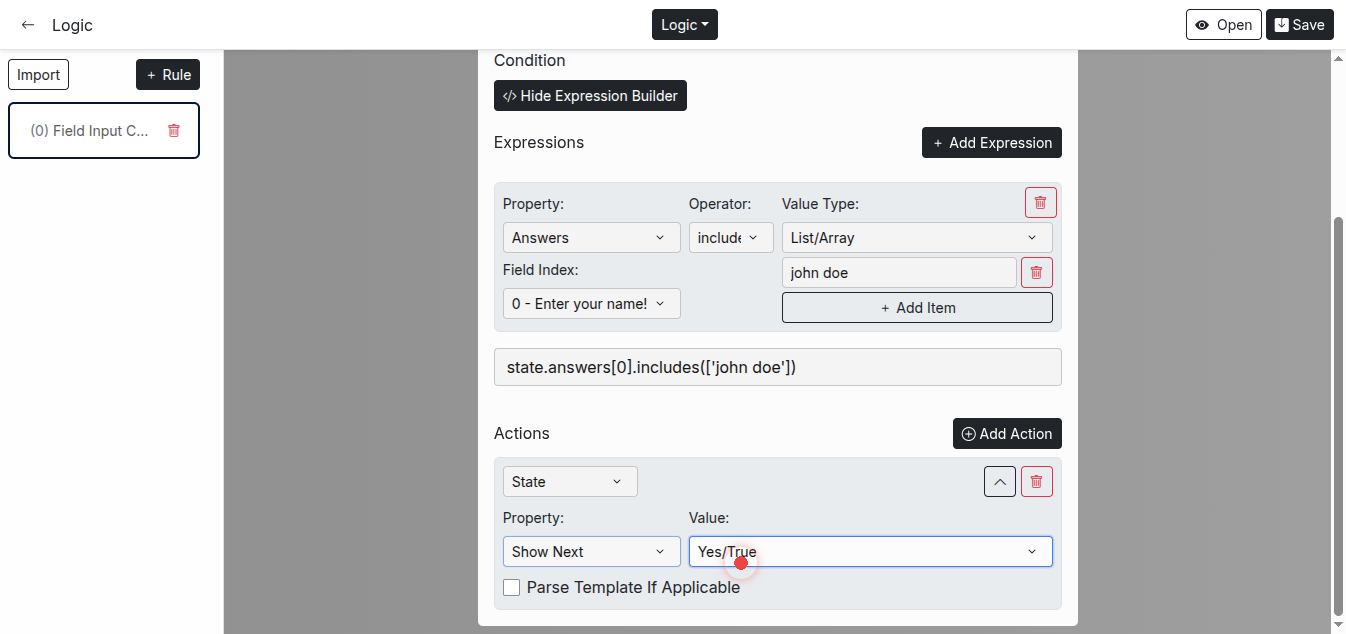Remove the 'john doe' list item

1036,273
